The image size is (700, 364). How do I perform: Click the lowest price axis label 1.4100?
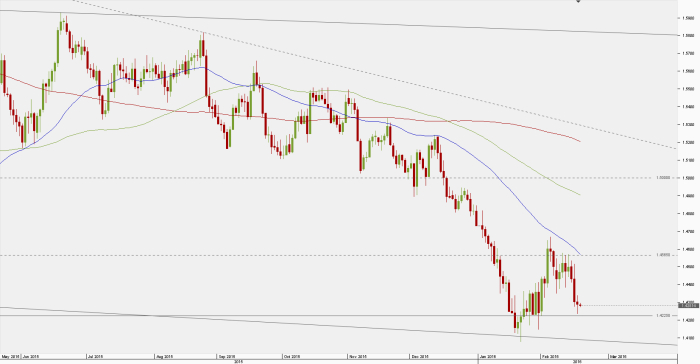(x=688, y=338)
